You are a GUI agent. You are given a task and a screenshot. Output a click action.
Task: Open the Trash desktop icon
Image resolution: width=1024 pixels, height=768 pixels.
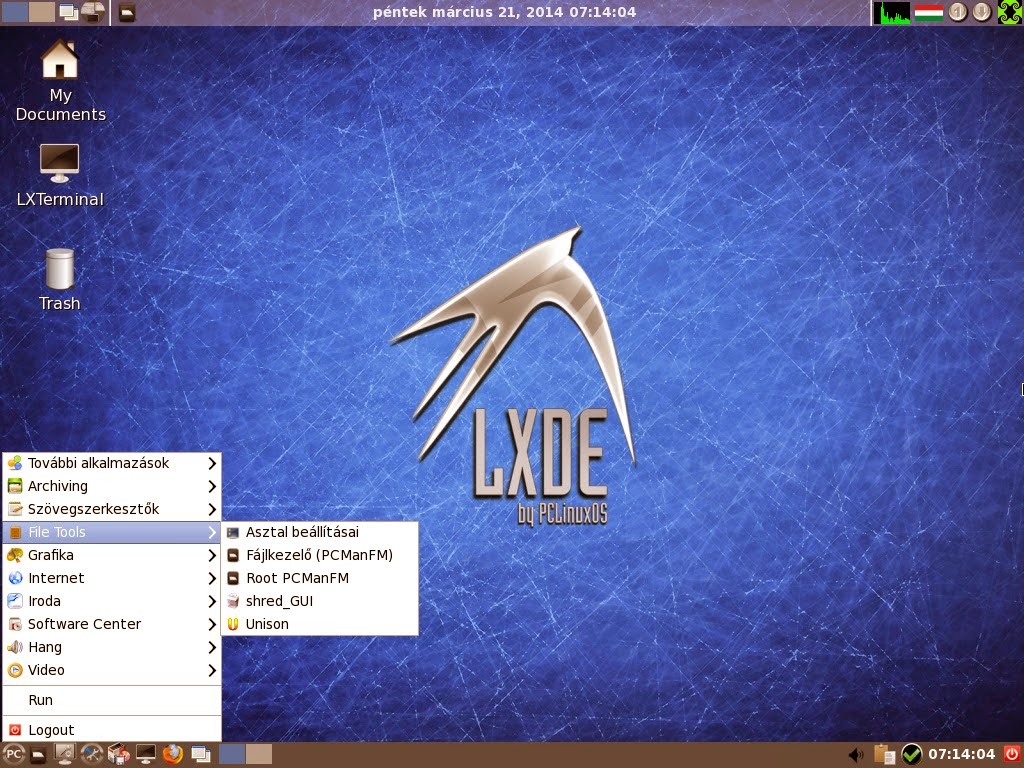point(59,280)
